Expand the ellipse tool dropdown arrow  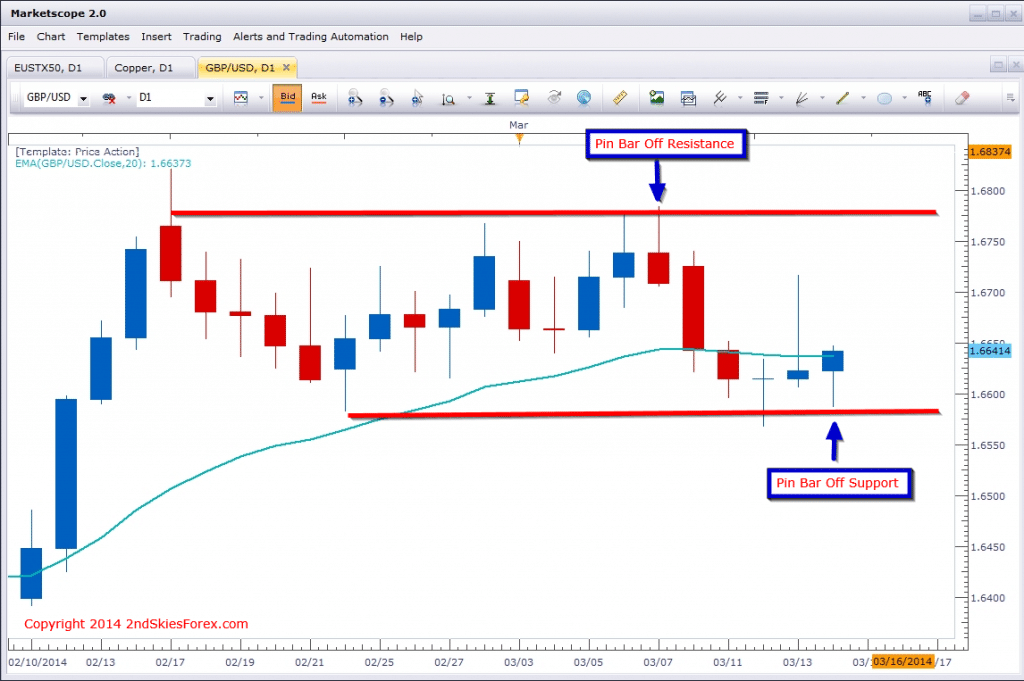(904, 98)
